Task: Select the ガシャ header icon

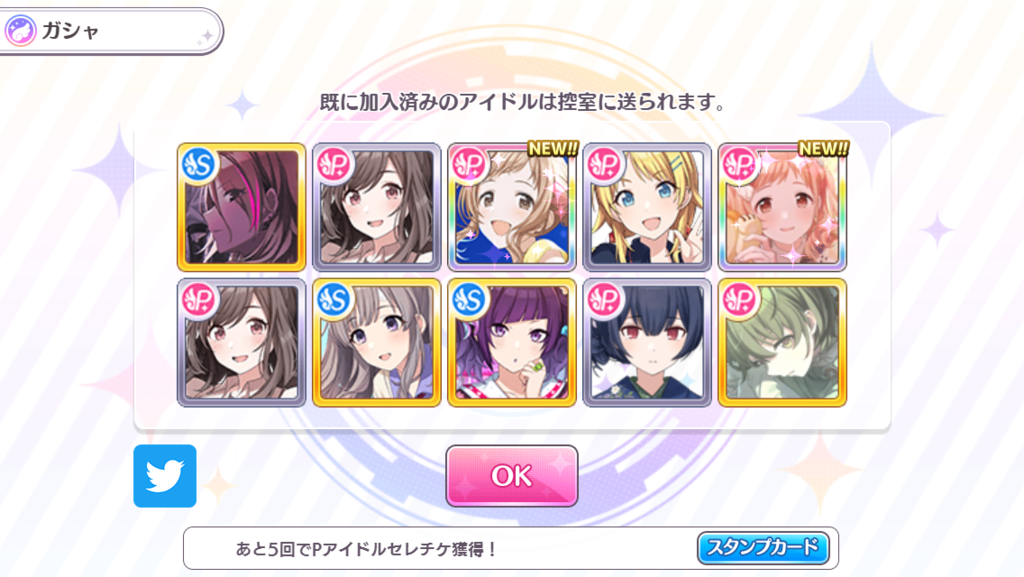Action: click(x=20, y=31)
